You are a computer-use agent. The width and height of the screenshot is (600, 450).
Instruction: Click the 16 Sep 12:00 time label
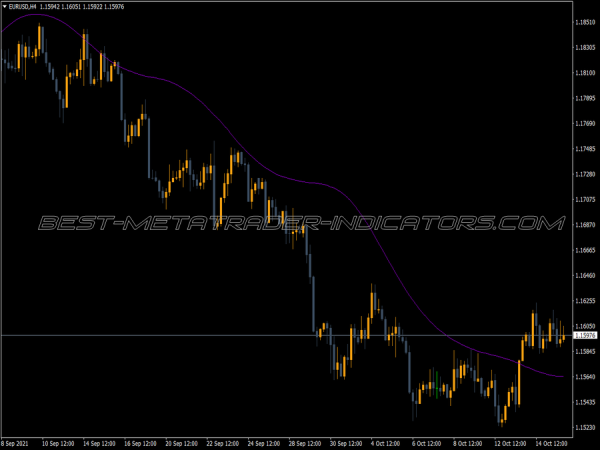coord(140,443)
